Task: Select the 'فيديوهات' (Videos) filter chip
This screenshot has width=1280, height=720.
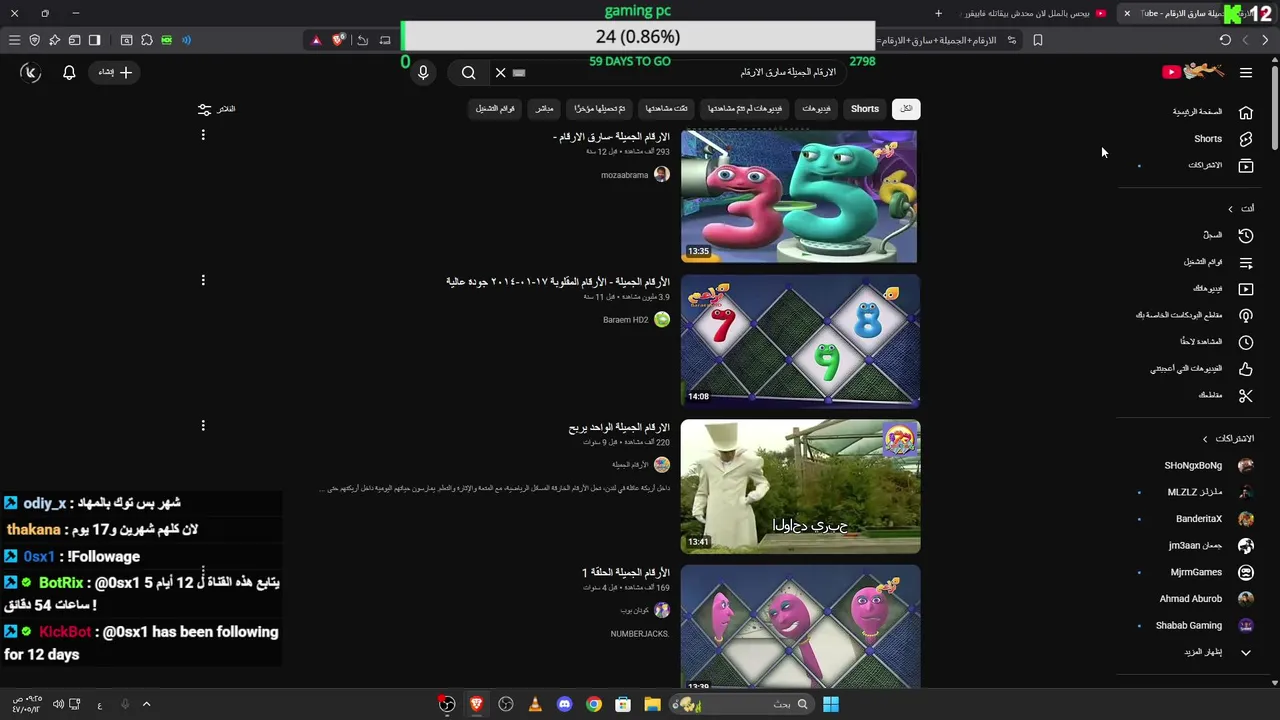Action: tap(816, 109)
